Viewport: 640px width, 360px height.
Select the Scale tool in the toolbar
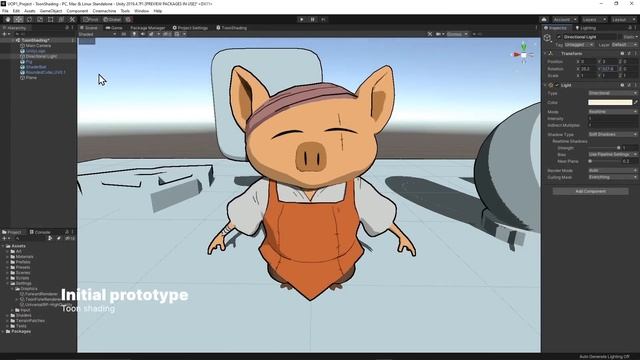tap(40, 19)
